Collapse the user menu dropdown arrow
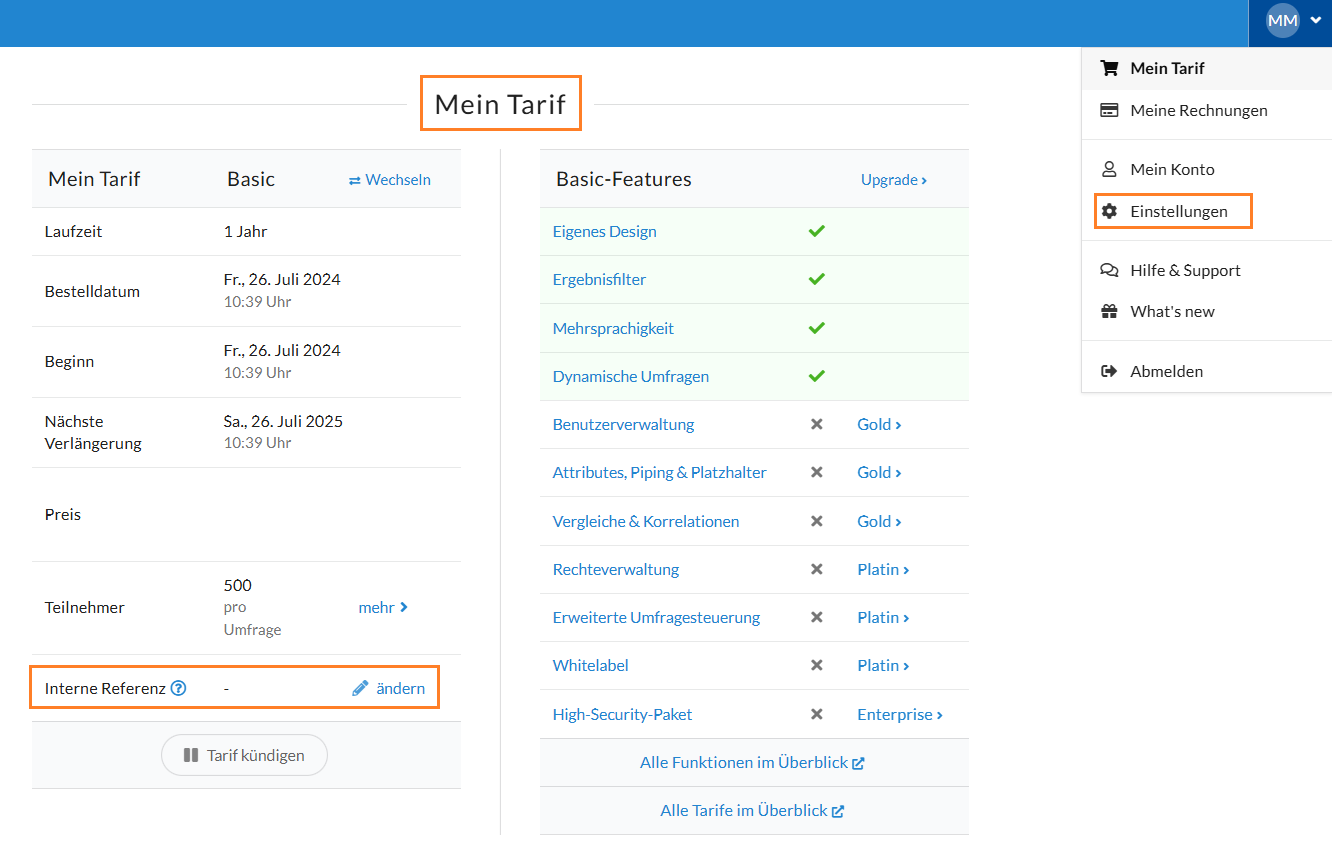 (x=1315, y=21)
